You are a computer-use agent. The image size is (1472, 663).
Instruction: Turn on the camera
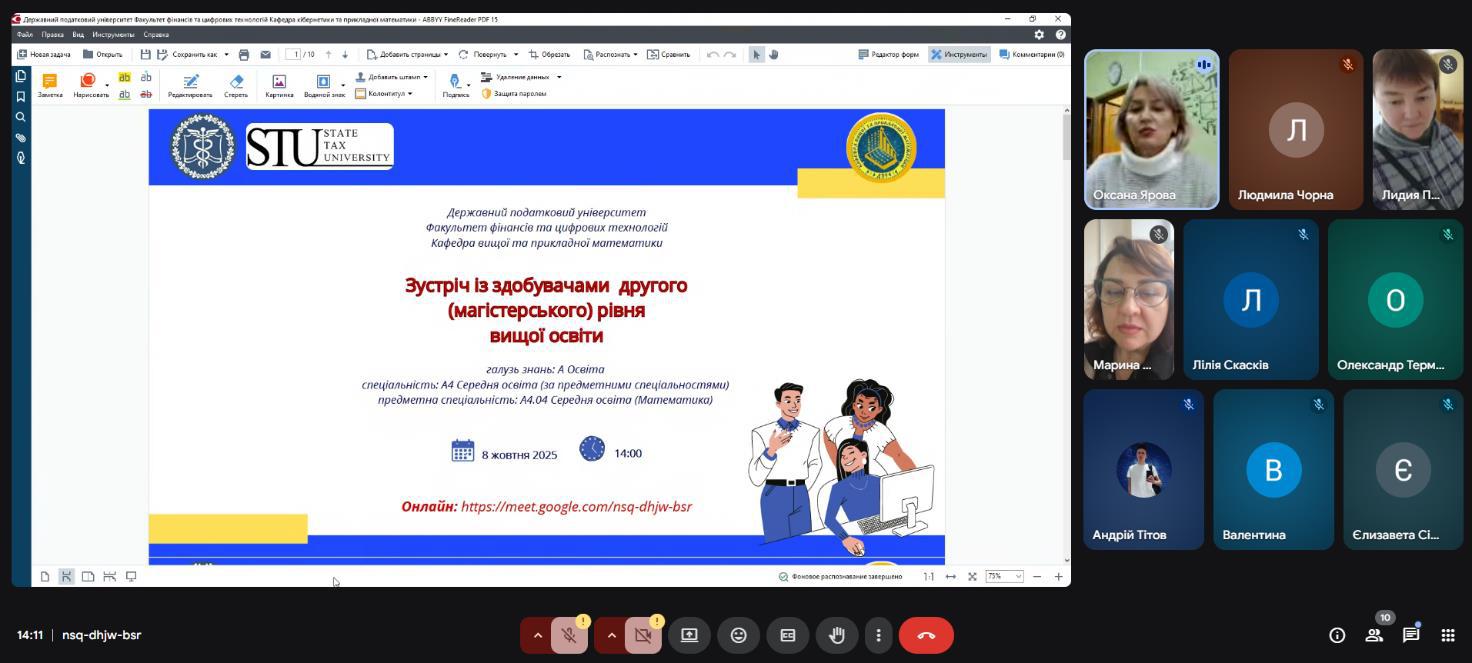coord(643,635)
